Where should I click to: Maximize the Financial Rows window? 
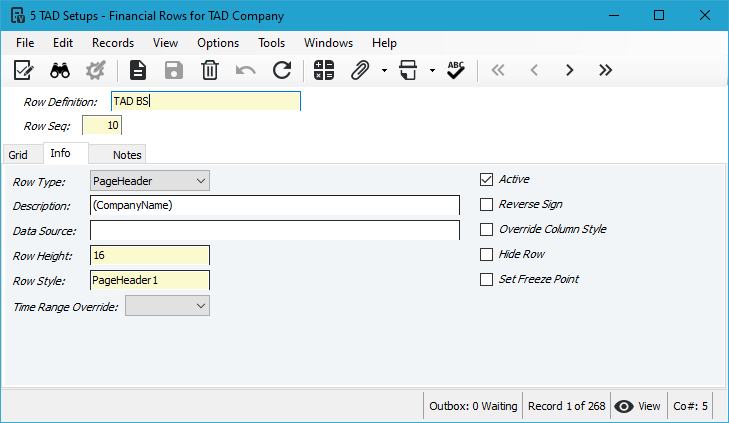coord(659,15)
